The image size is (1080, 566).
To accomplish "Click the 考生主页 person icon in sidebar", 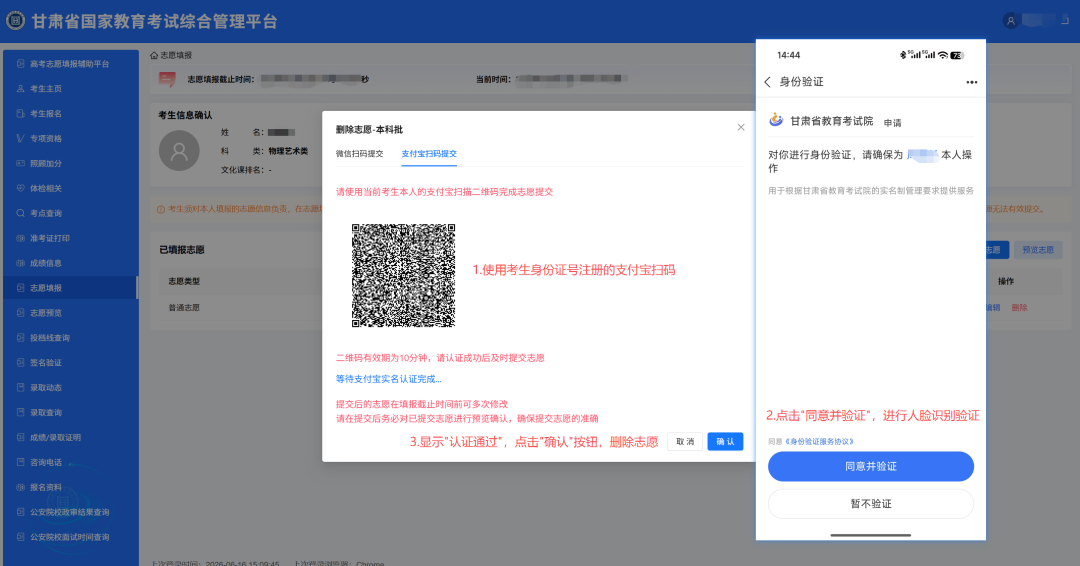I will click(x=21, y=88).
